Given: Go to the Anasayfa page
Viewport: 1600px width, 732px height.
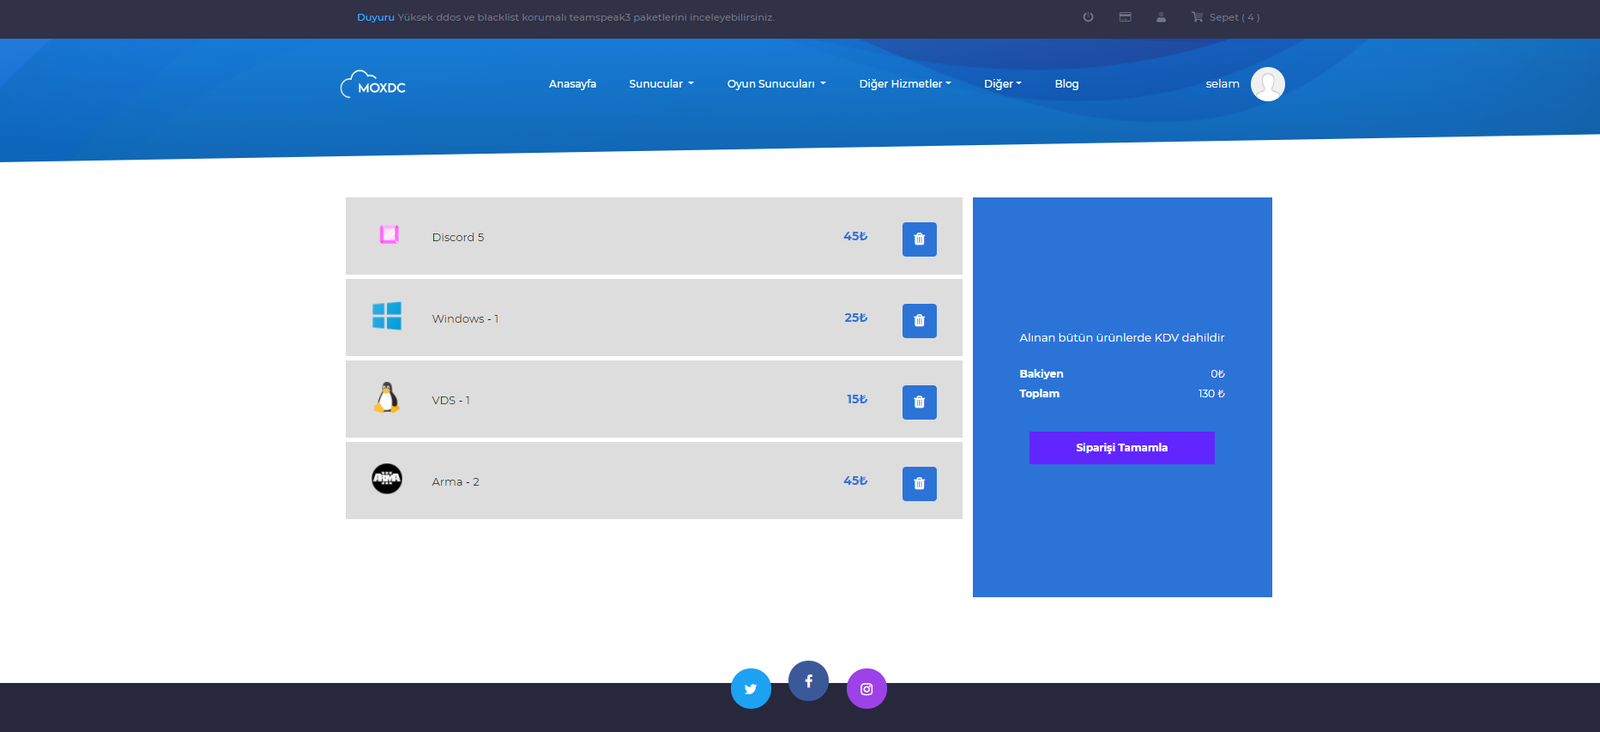Looking at the screenshot, I should point(572,84).
